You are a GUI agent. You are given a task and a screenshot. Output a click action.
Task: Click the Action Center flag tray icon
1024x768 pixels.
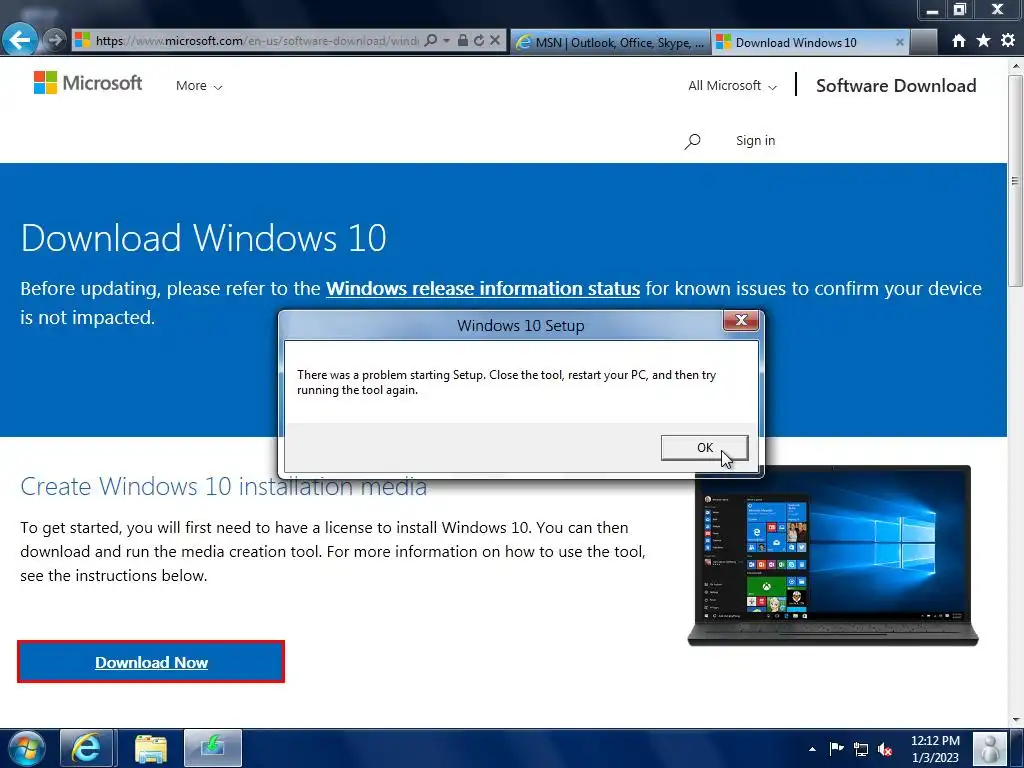pos(836,748)
